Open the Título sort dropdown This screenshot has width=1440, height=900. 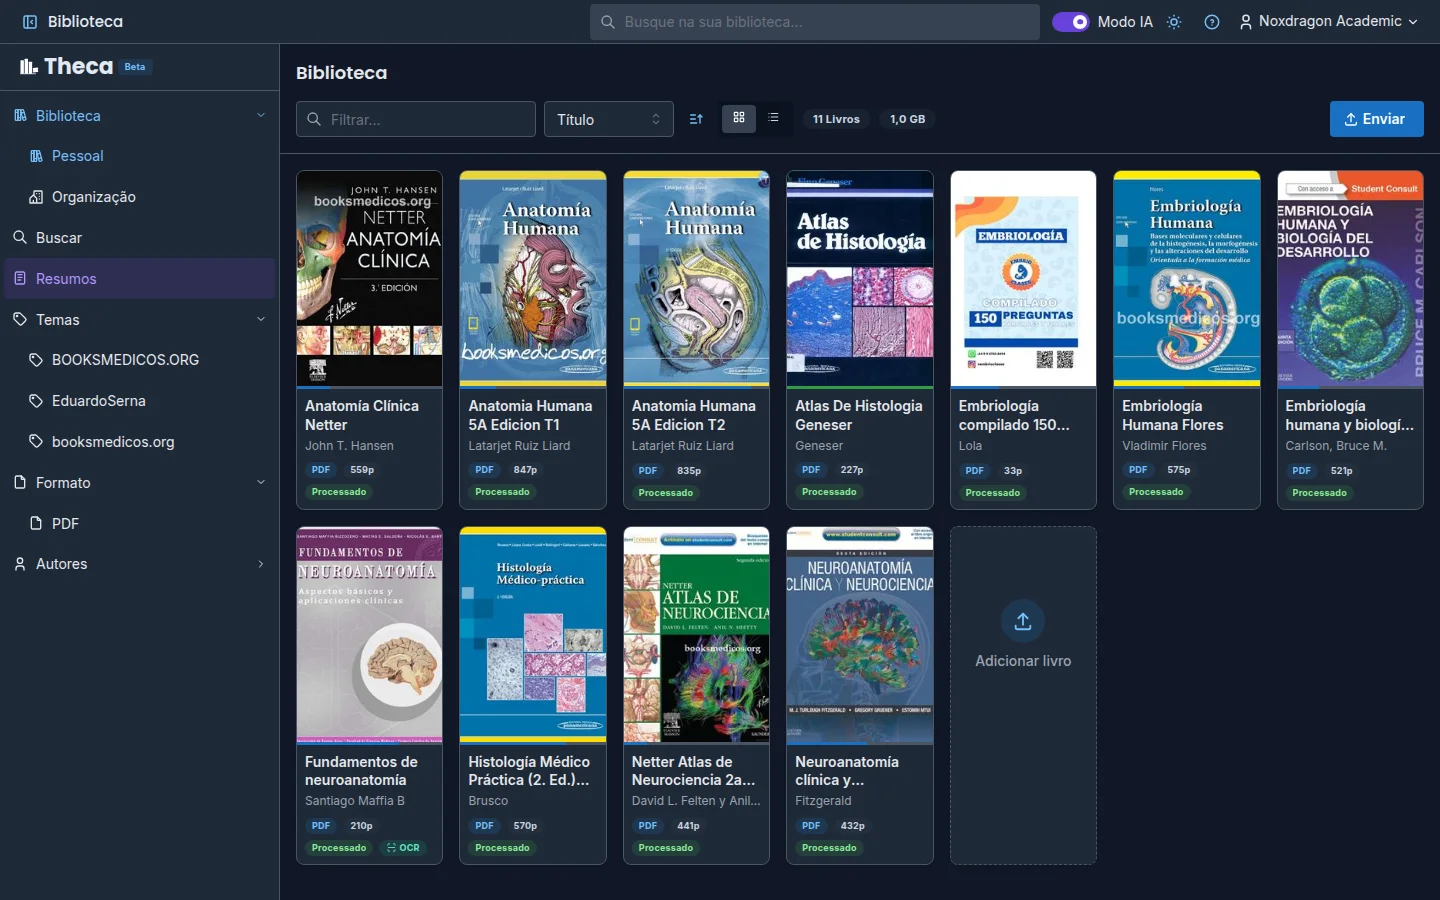(608, 120)
